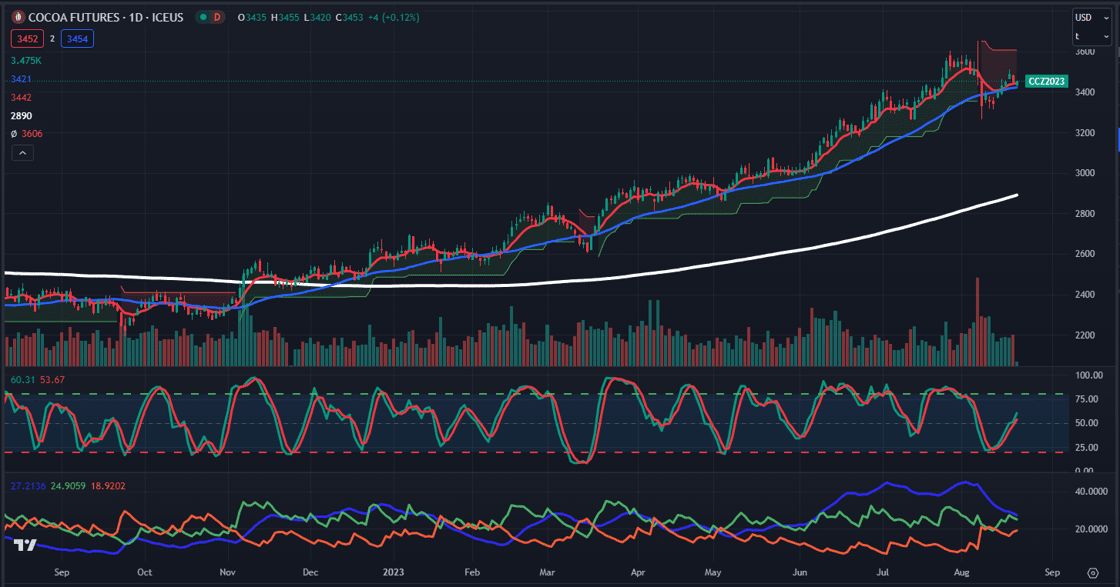Click the 3000 price axis label
This screenshot has height=587, width=1120.
point(1085,173)
